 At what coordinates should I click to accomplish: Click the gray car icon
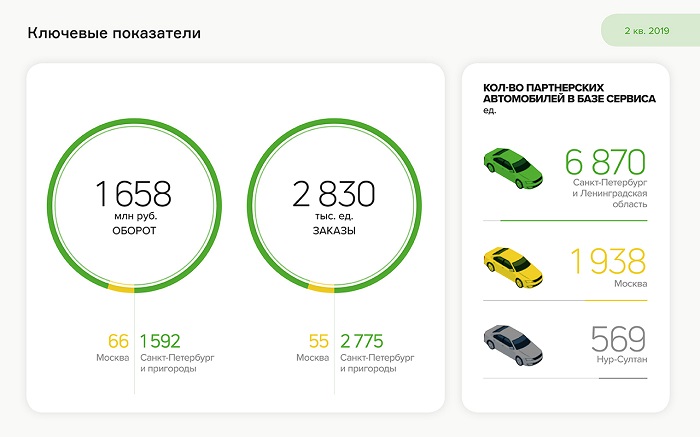(x=513, y=345)
